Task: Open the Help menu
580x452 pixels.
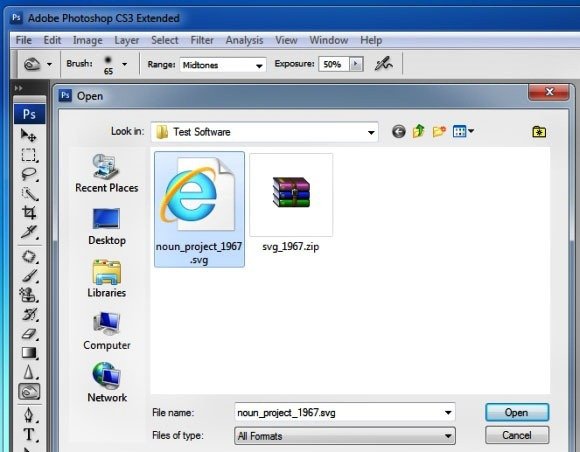Action: tap(371, 40)
